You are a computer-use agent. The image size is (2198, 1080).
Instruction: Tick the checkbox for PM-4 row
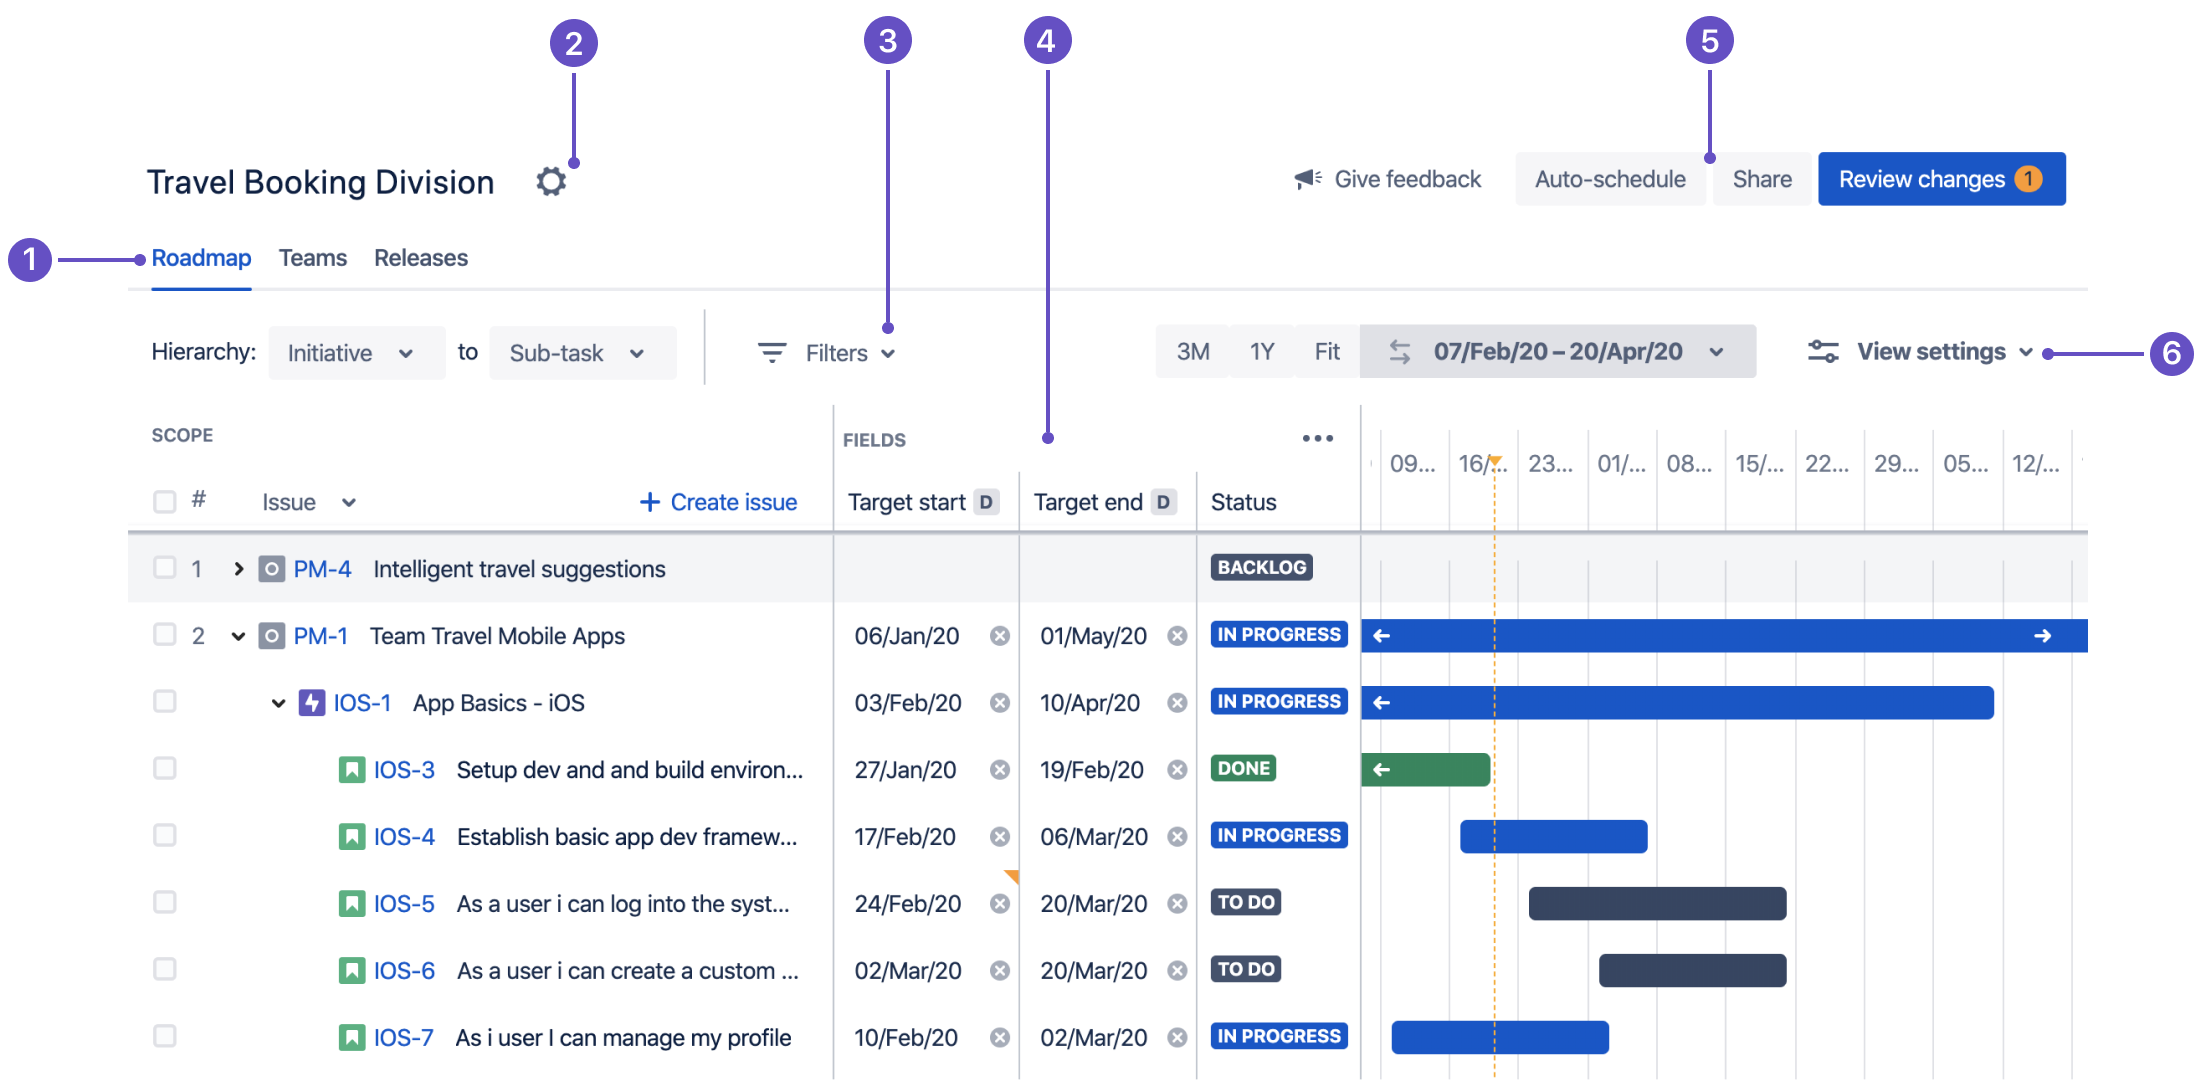coord(165,568)
